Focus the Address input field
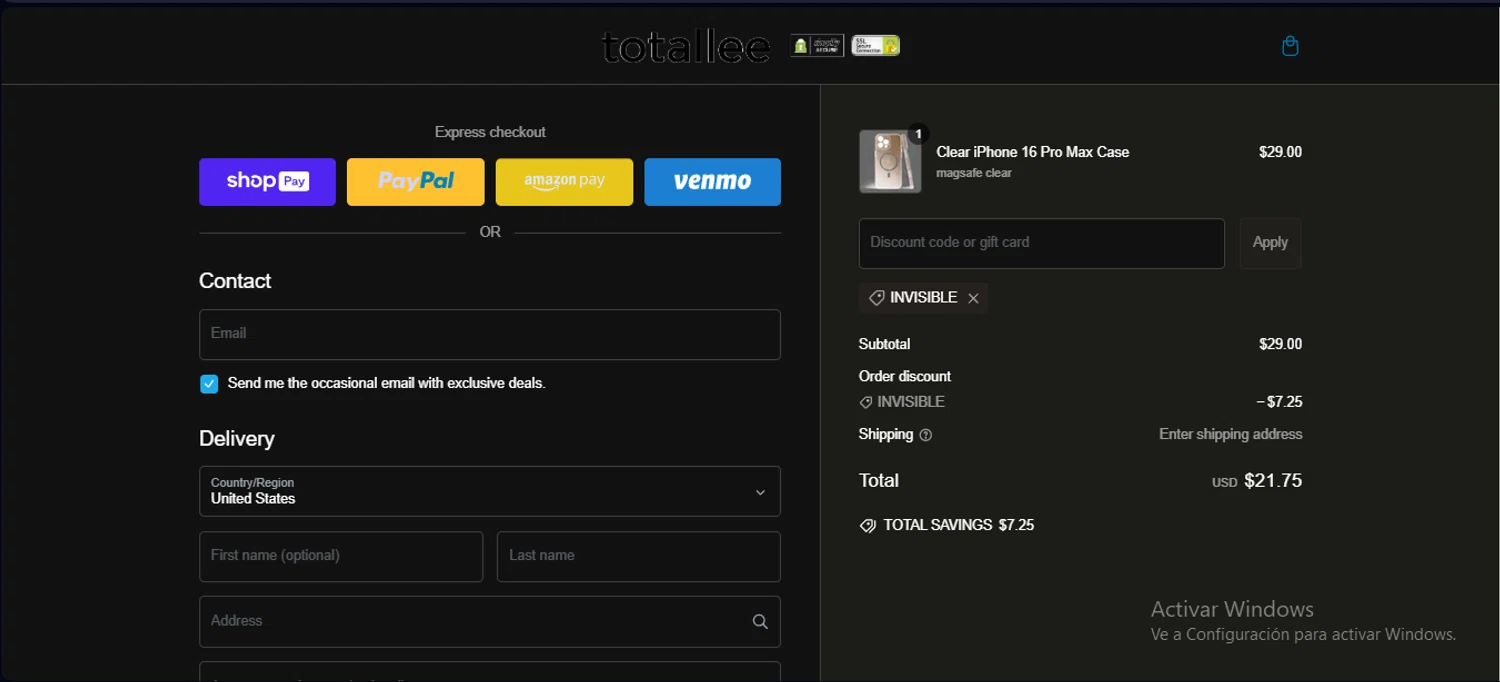 point(490,621)
